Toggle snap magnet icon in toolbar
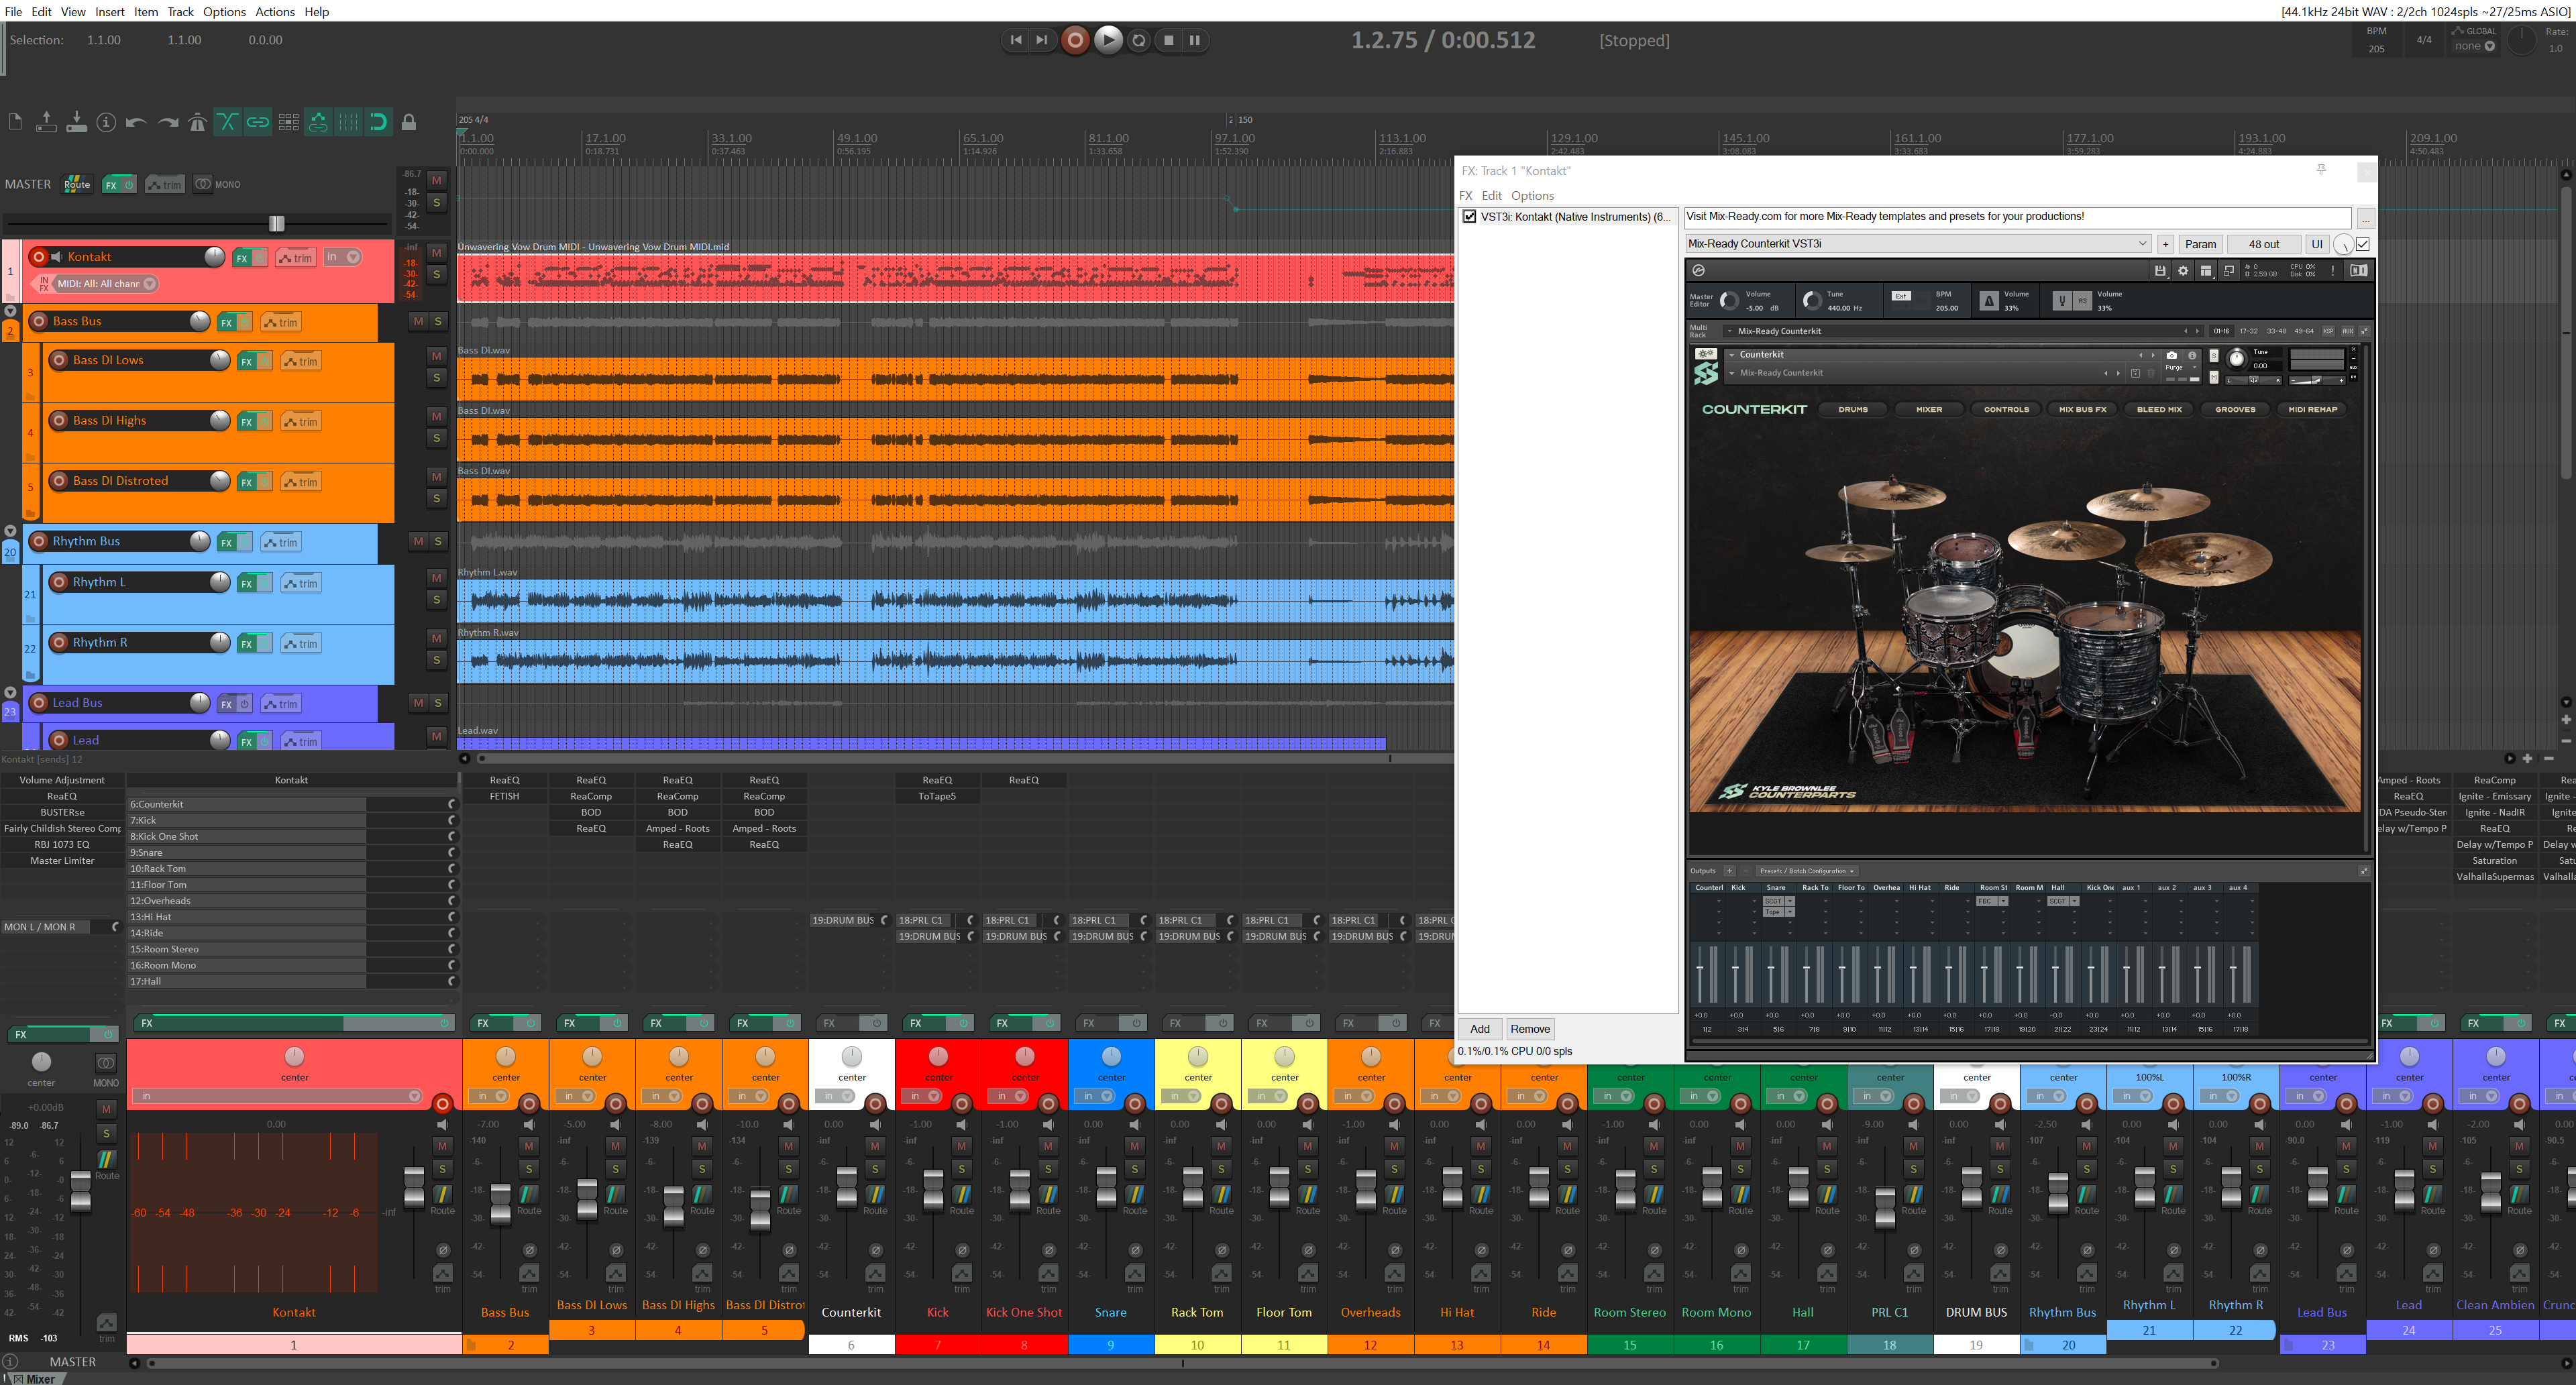The image size is (2576, 1385). coord(378,122)
